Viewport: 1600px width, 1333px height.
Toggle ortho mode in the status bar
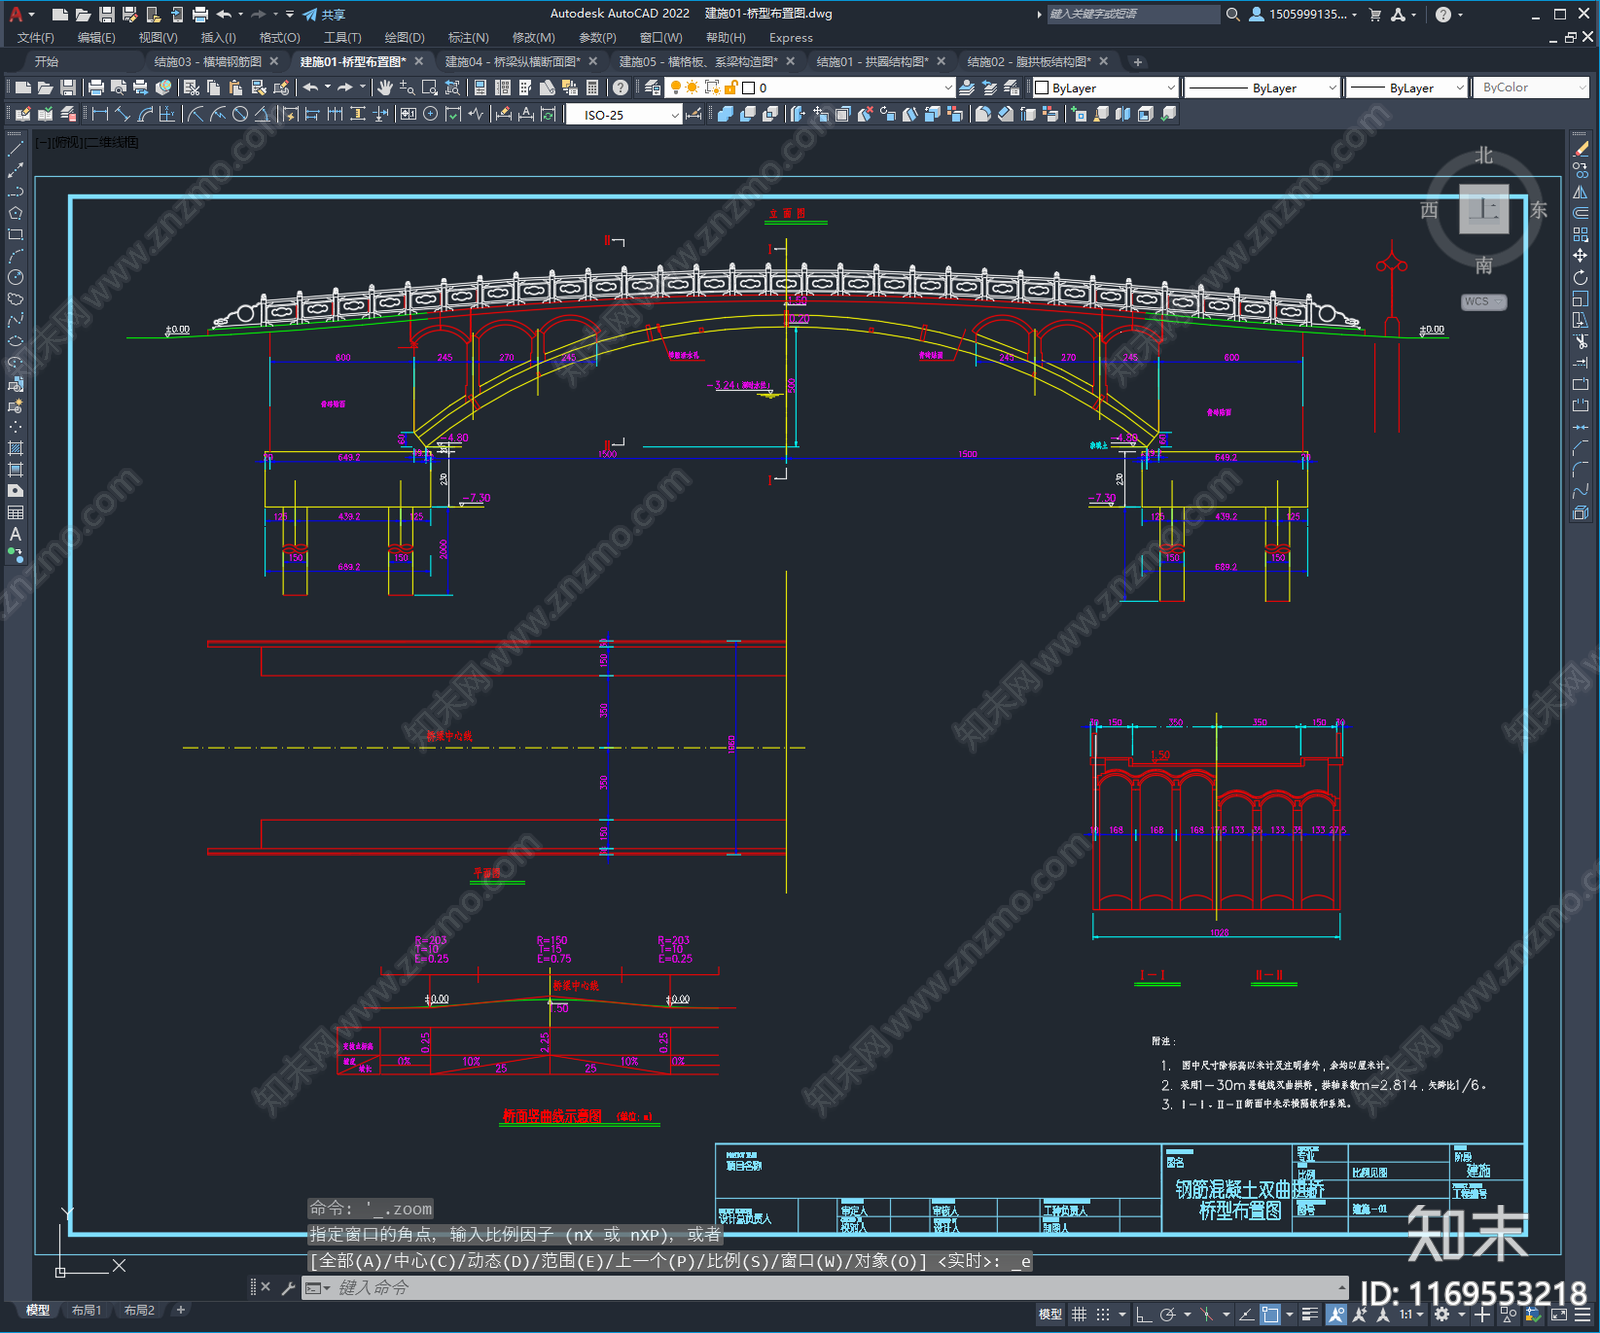(x=1143, y=1315)
